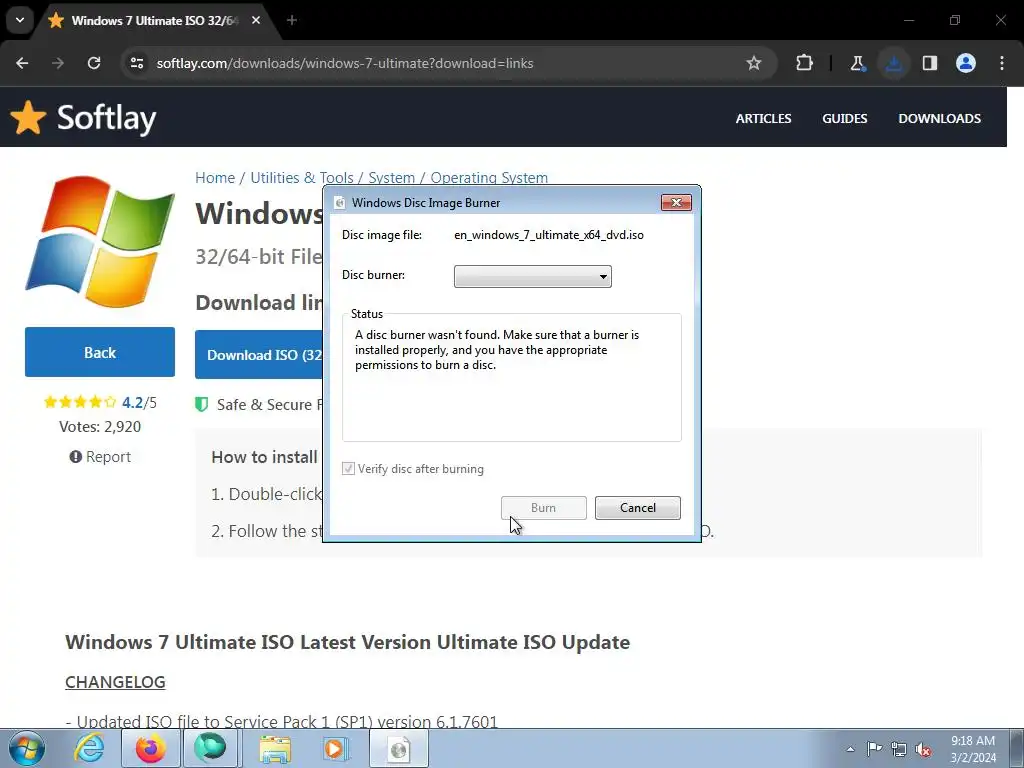Open Internet Explorer from the taskbar
Screen dimensions: 1024x768
tap(89, 748)
